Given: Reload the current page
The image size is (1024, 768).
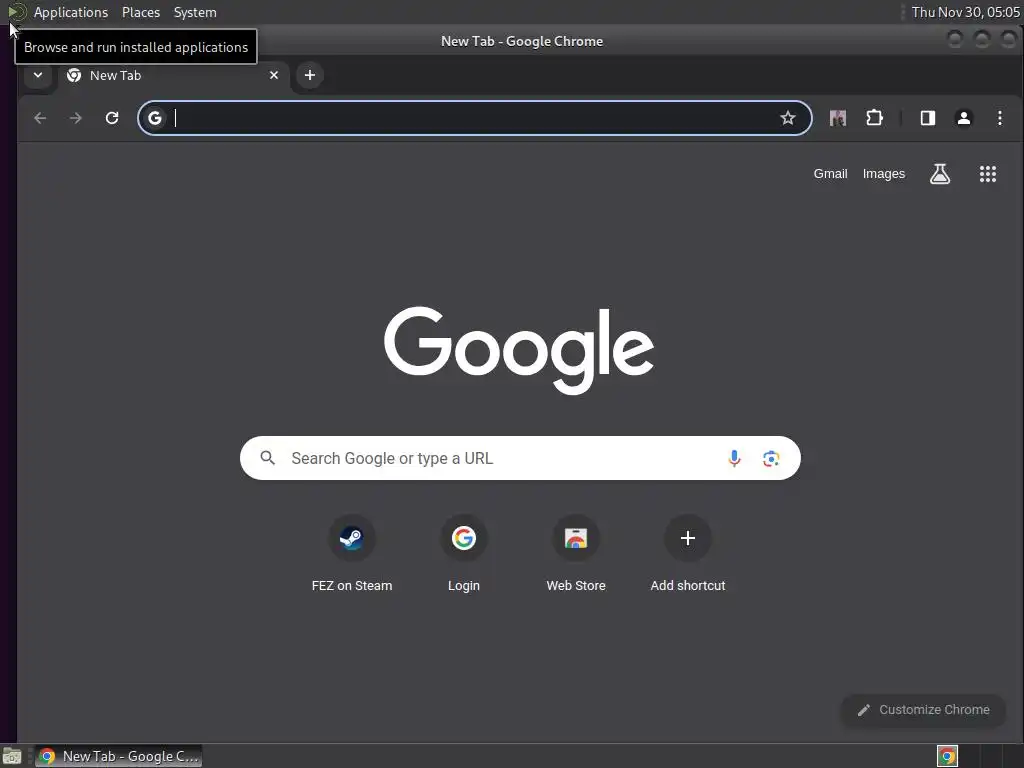Looking at the screenshot, I should click(x=112, y=118).
